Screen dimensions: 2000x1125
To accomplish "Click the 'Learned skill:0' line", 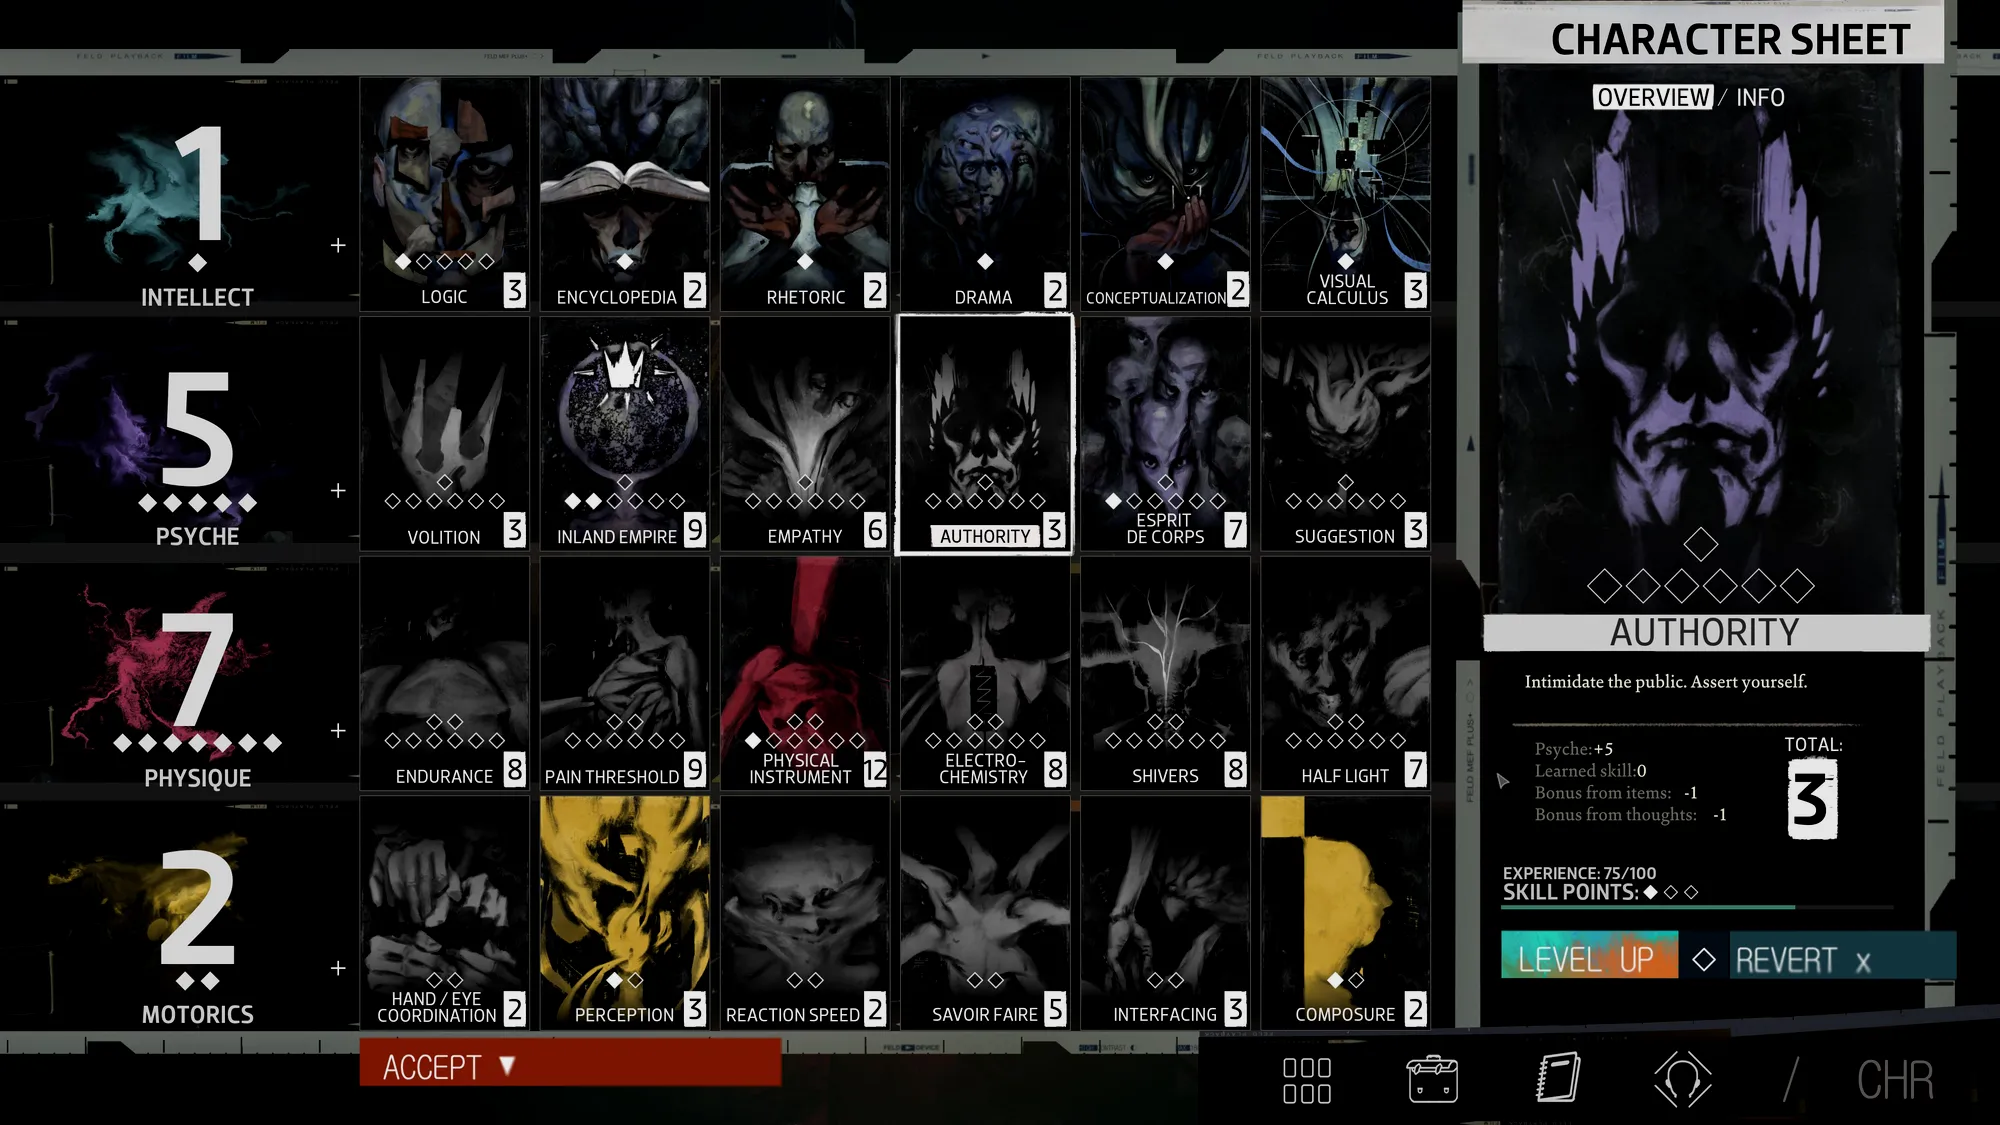I will tap(1591, 771).
